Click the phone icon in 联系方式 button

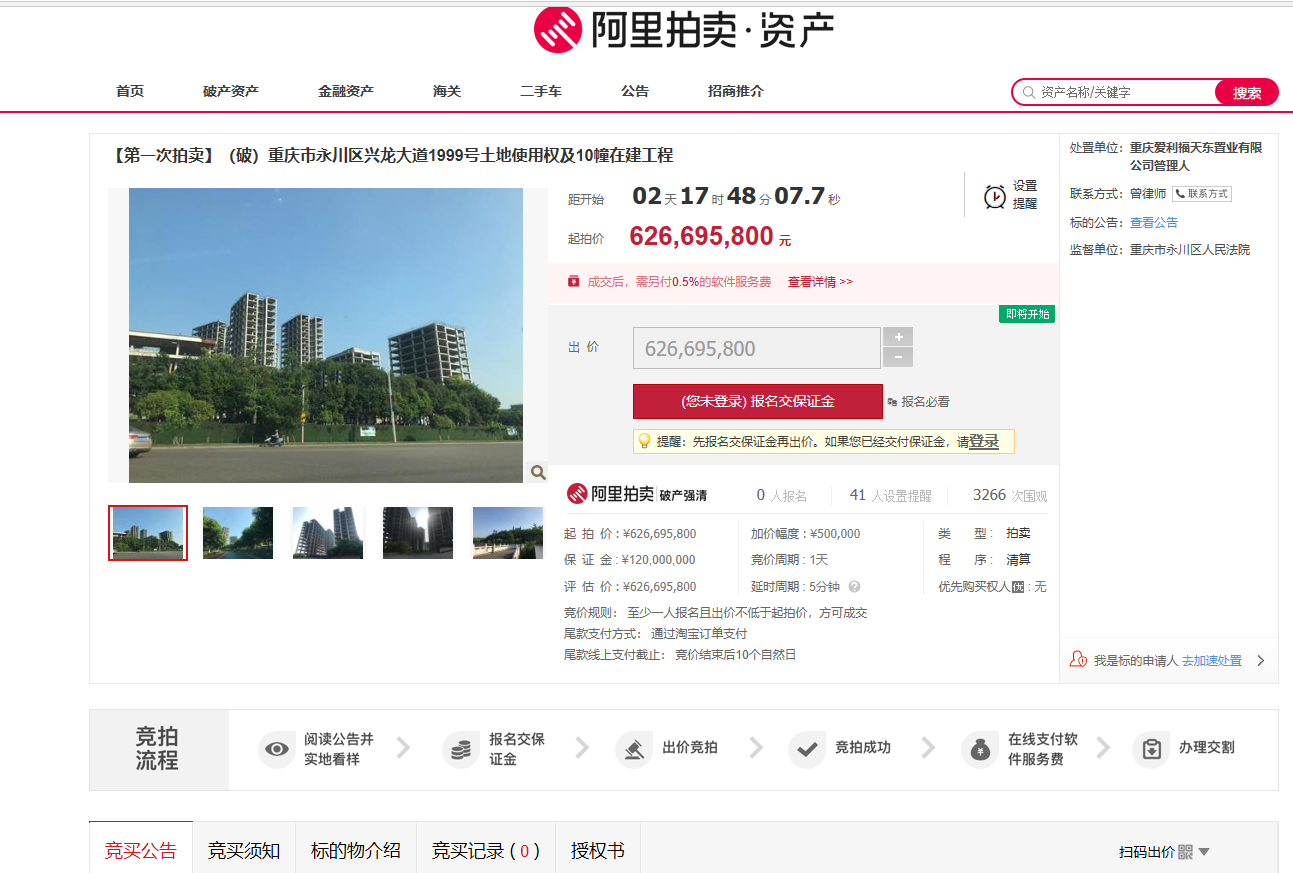(x=1180, y=194)
